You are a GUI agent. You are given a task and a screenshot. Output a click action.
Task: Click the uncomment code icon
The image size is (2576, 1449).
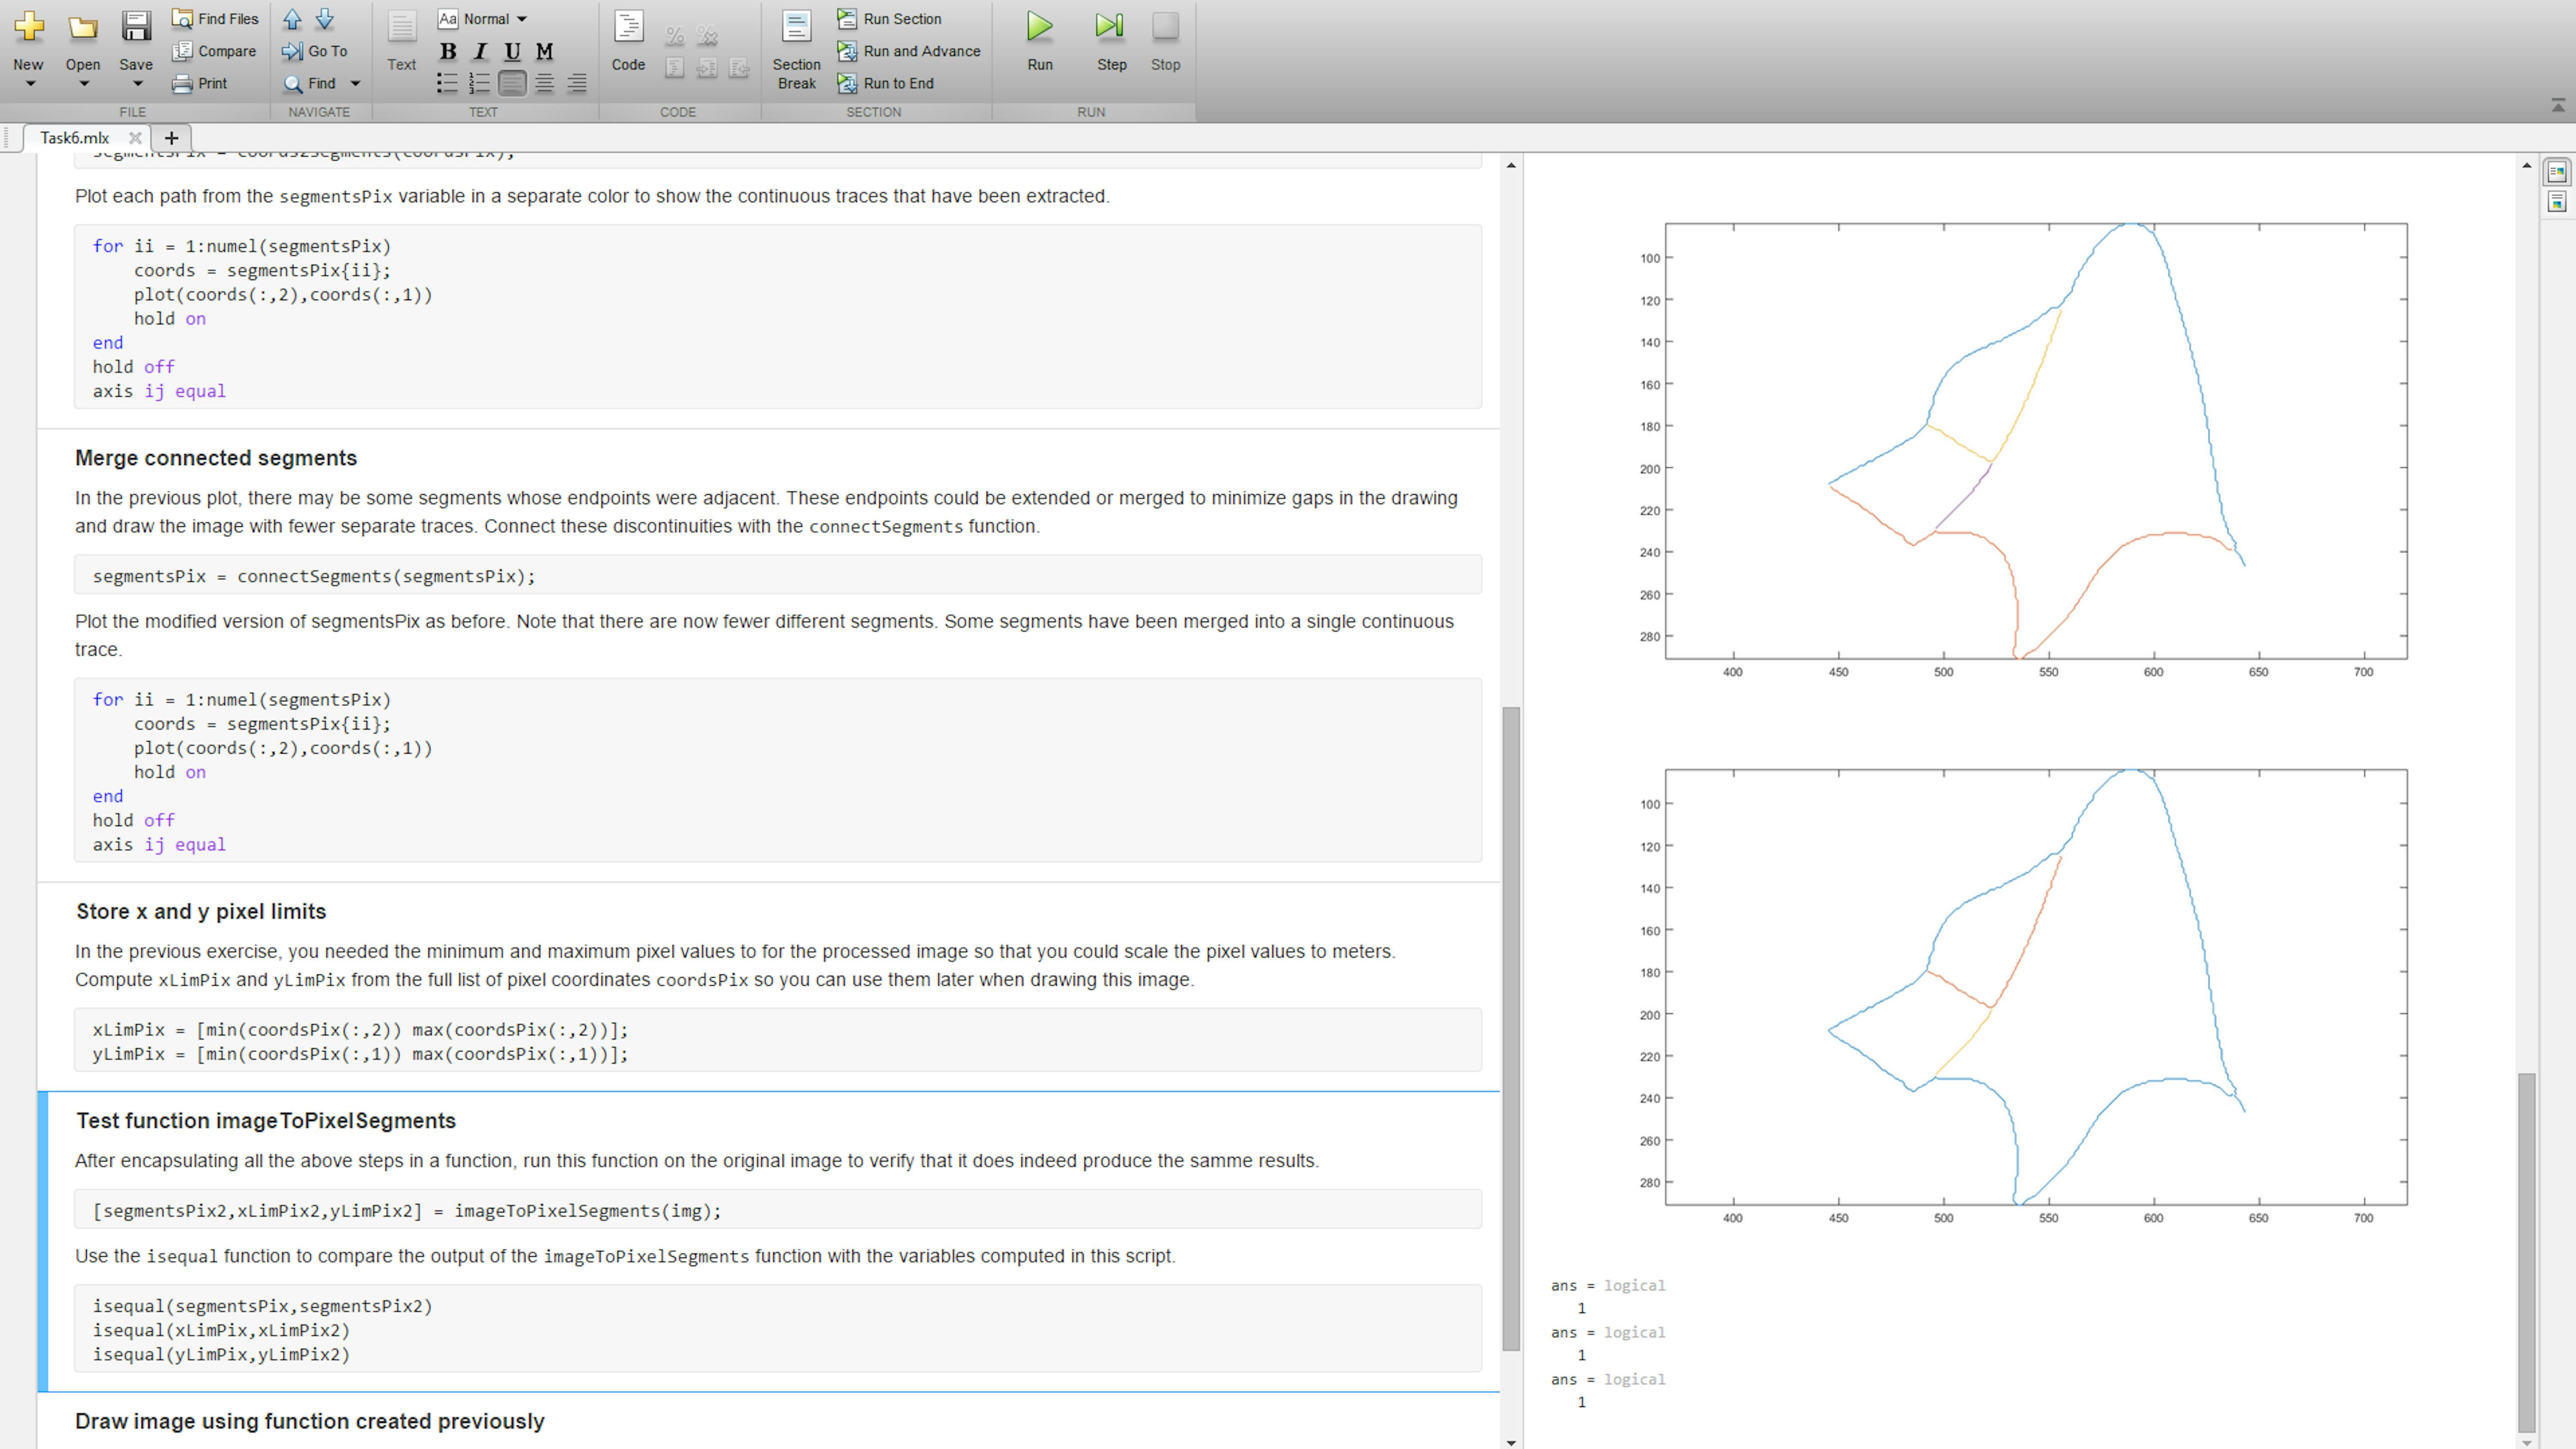707,36
